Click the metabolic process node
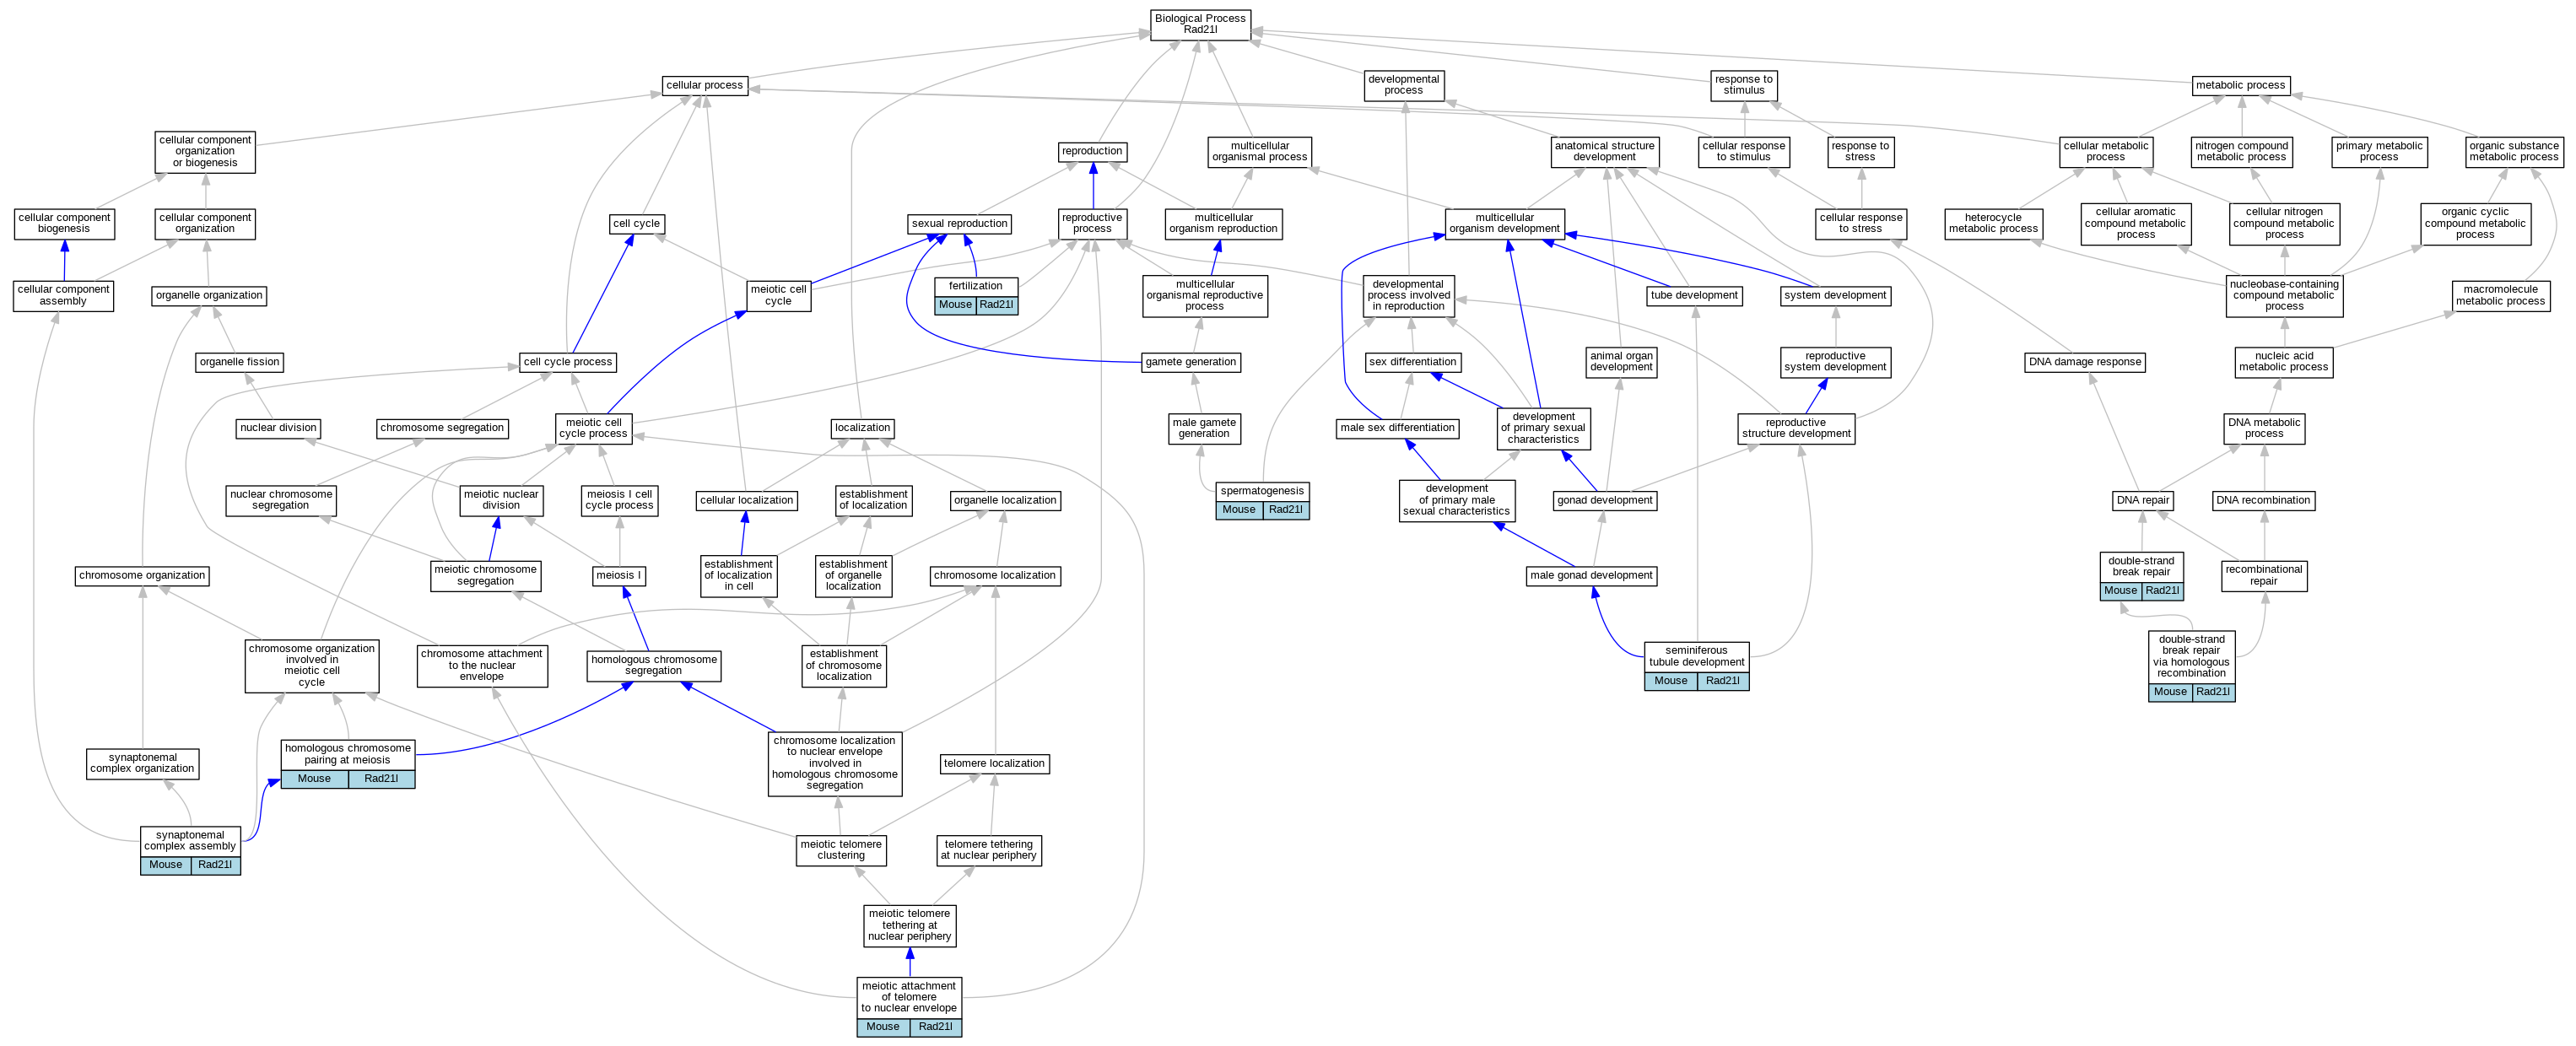The width and height of the screenshot is (2576, 1046). coord(2240,86)
